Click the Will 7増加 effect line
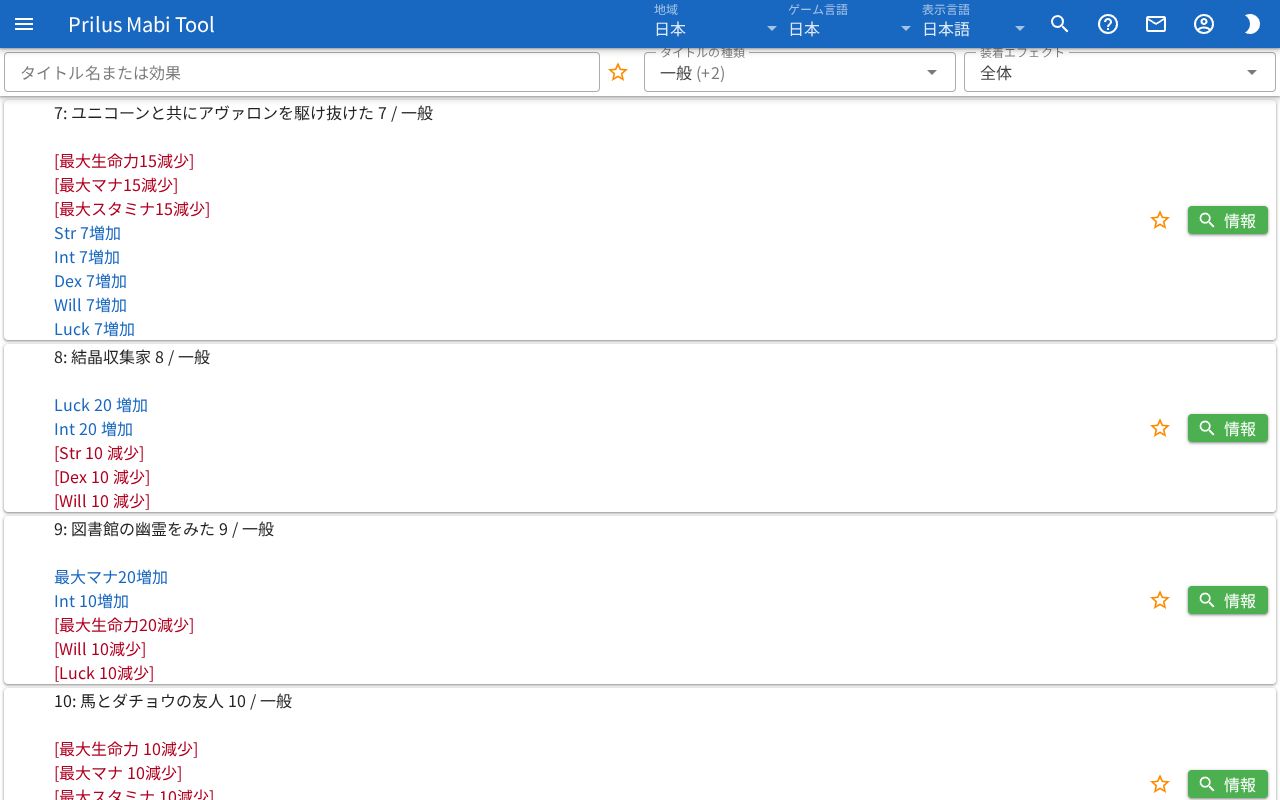The width and height of the screenshot is (1280, 800). pyautogui.click(x=90, y=305)
